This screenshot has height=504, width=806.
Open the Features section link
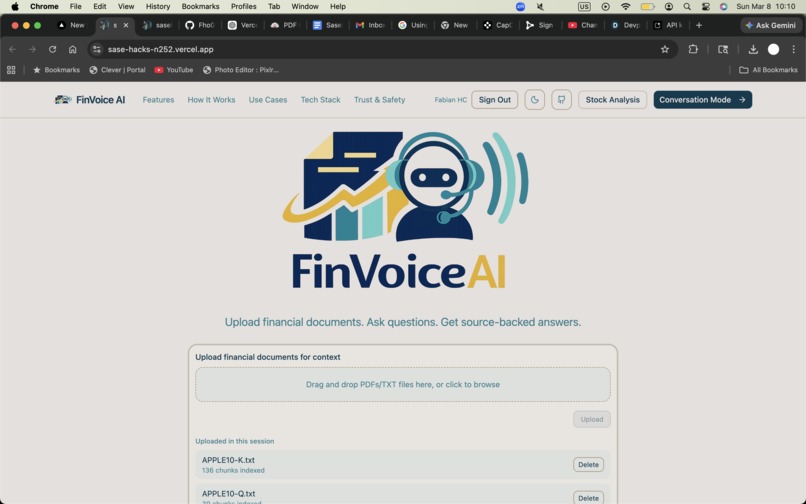(158, 100)
